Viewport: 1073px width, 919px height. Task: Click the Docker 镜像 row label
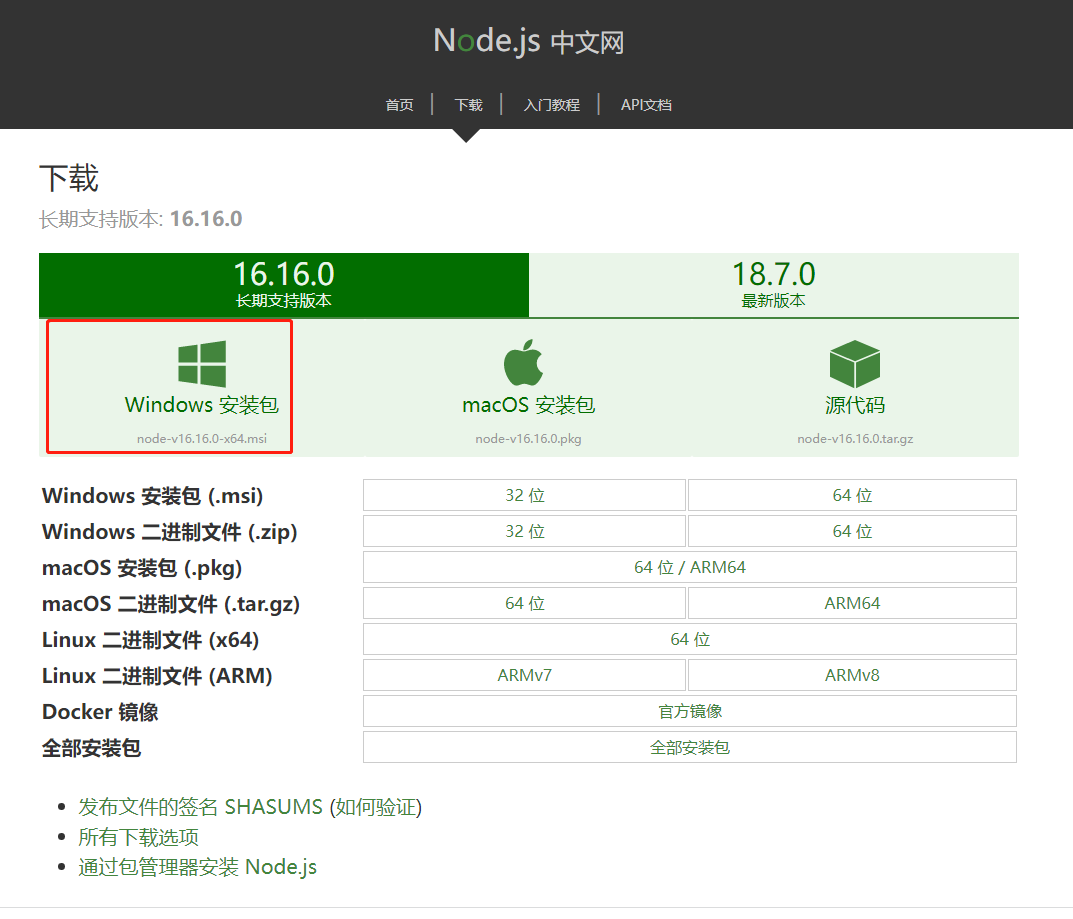[x=100, y=712]
